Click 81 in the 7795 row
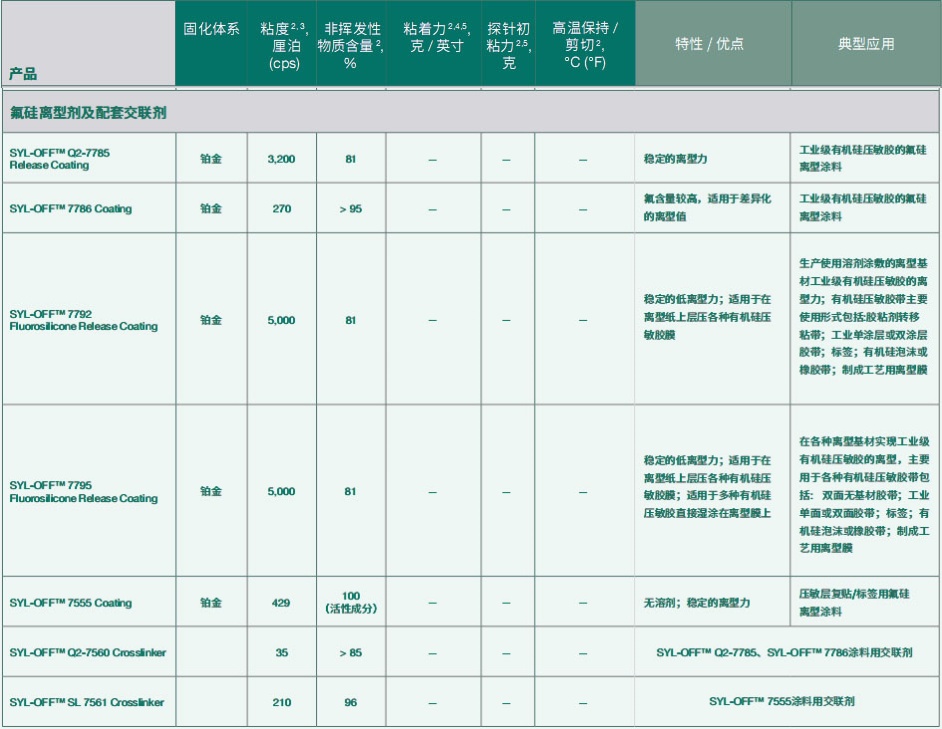The width and height of the screenshot is (942, 729). pyautogui.click(x=350, y=492)
